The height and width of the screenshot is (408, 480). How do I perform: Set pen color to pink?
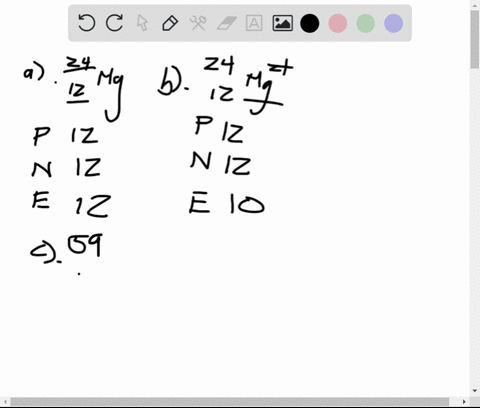(338, 23)
